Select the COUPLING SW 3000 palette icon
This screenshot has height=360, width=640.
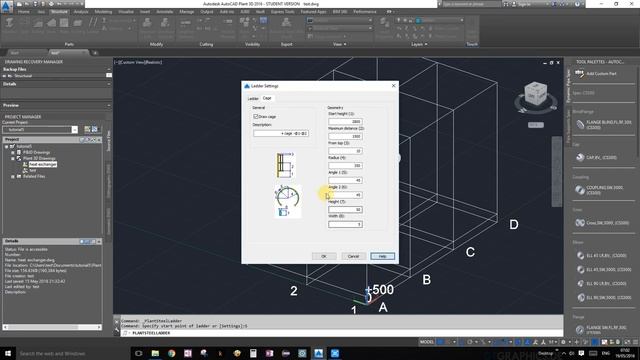[x=580, y=190]
